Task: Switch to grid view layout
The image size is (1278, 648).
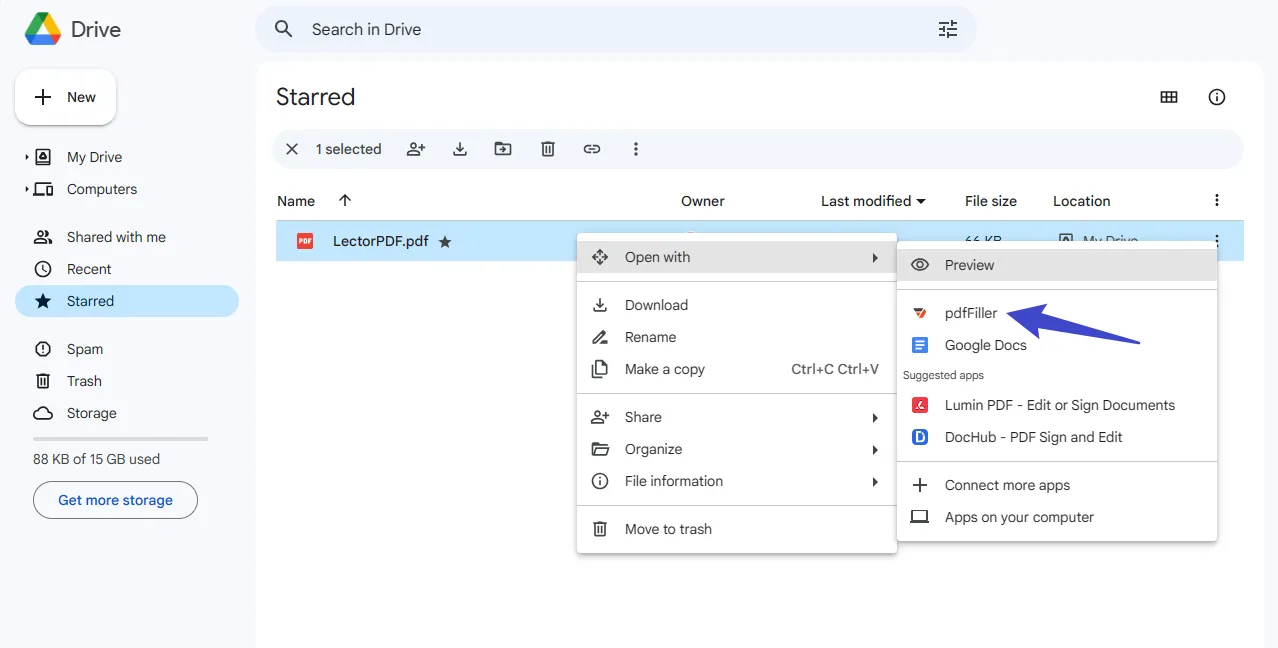Action: click(1168, 97)
